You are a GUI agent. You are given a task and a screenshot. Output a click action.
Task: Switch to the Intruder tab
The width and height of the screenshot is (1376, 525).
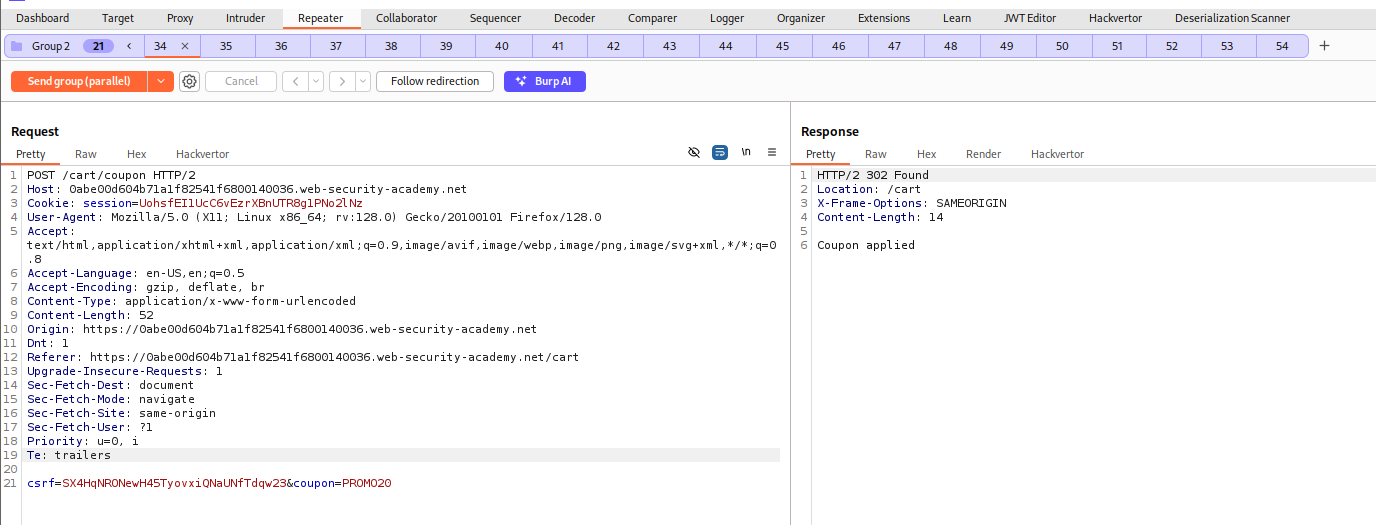[x=246, y=18]
